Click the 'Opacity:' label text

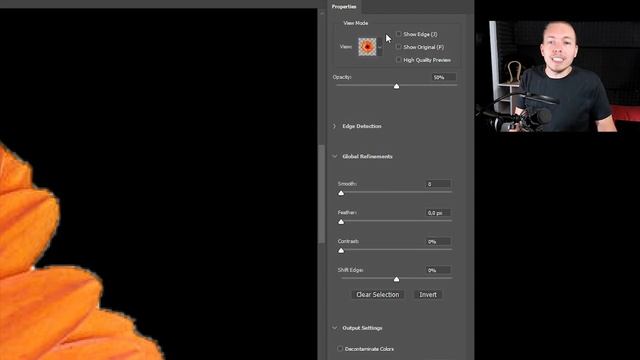tap(342, 77)
